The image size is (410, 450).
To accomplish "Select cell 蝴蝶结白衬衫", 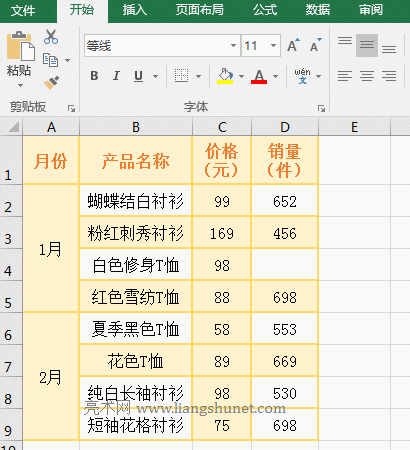I will pos(136,201).
